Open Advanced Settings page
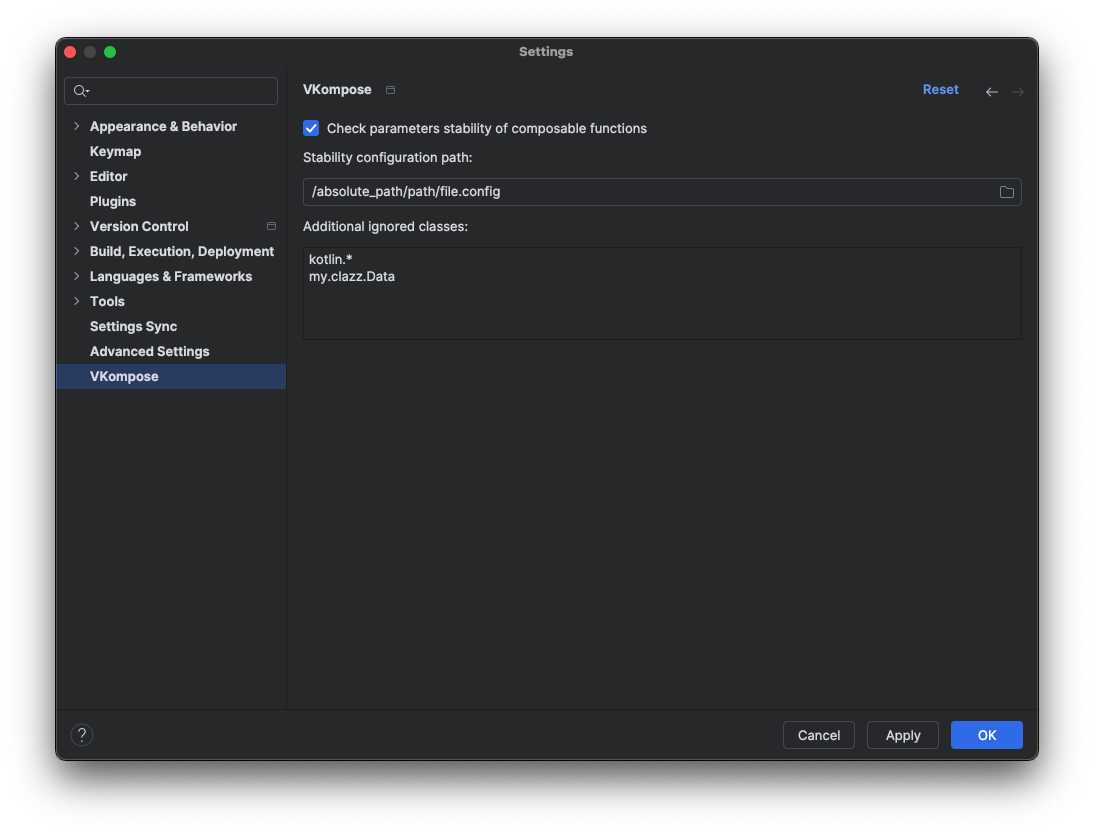1094x834 pixels. 149,352
